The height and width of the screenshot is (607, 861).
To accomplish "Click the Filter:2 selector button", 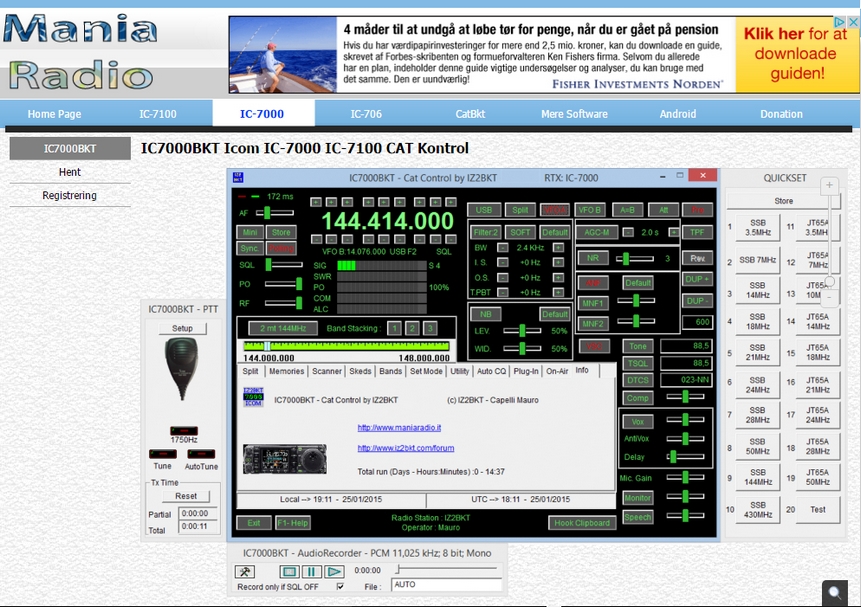I will coord(486,232).
